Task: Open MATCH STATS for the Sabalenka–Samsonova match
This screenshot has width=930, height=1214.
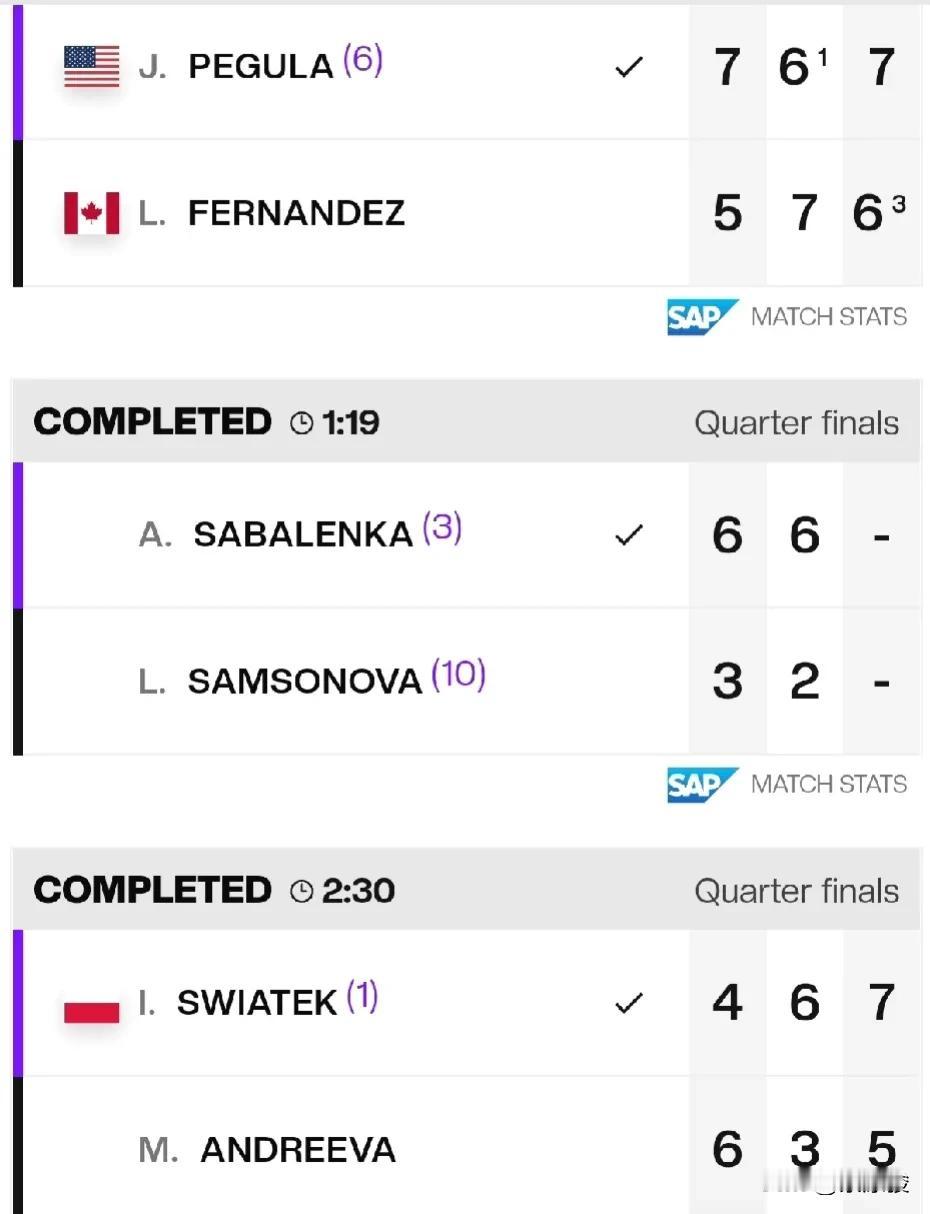Action: pyautogui.click(x=829, y=785)
